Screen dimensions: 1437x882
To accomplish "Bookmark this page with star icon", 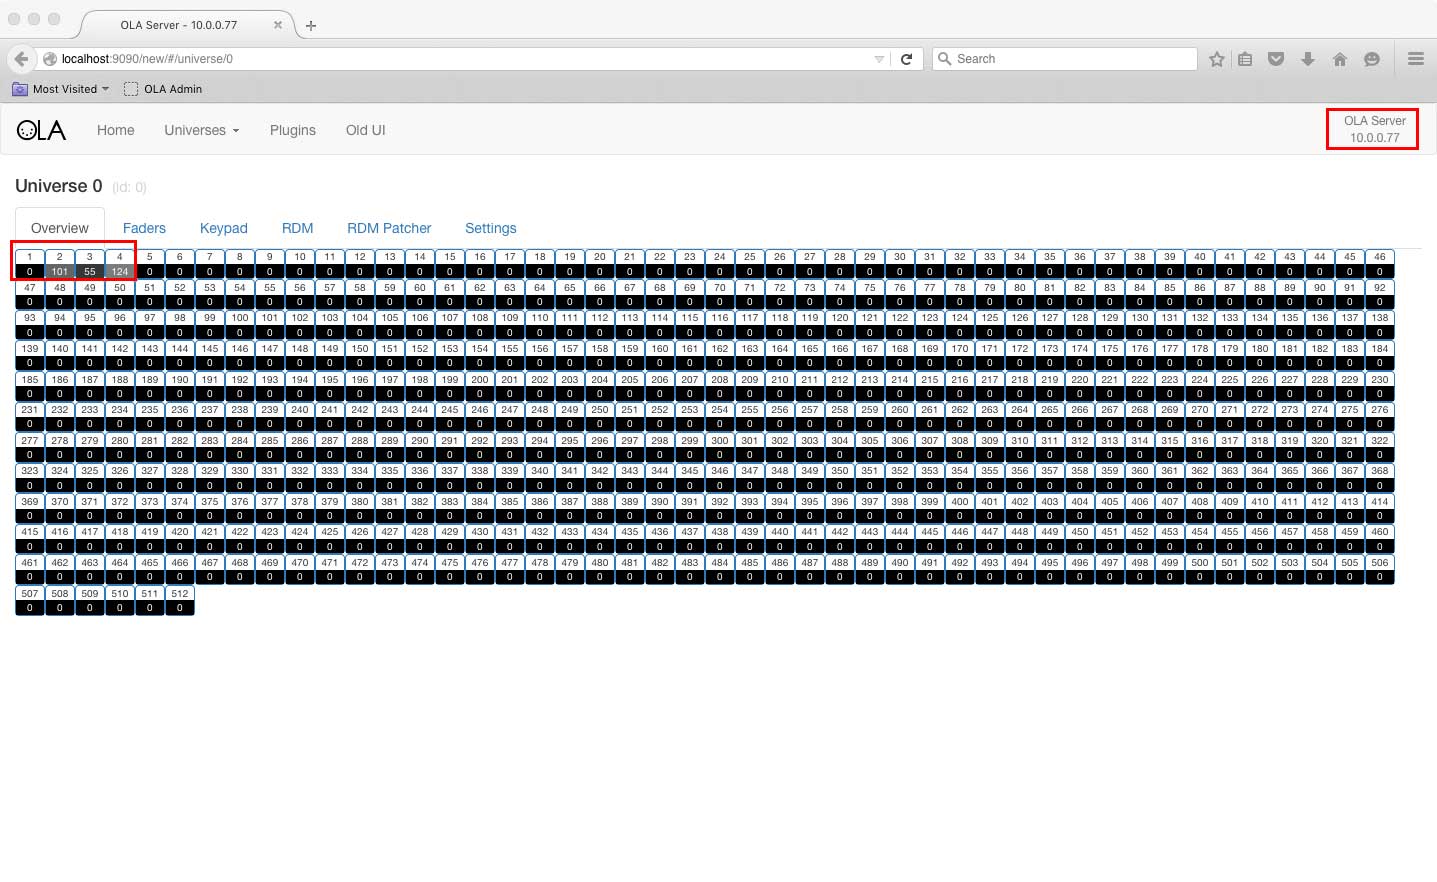I will pyautogui.click(x=1216, y=59).
